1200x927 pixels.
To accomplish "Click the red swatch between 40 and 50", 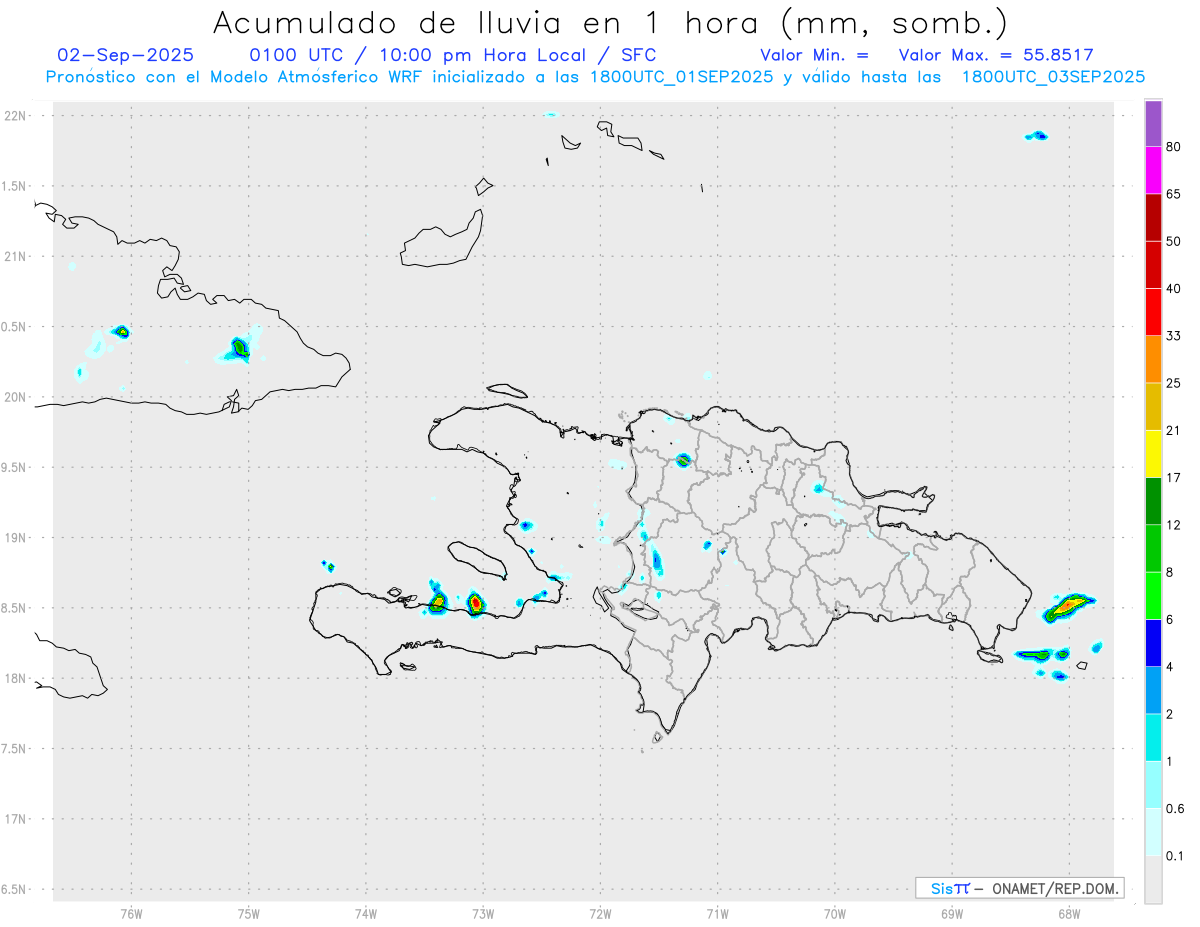I will tap(1153, 264).
